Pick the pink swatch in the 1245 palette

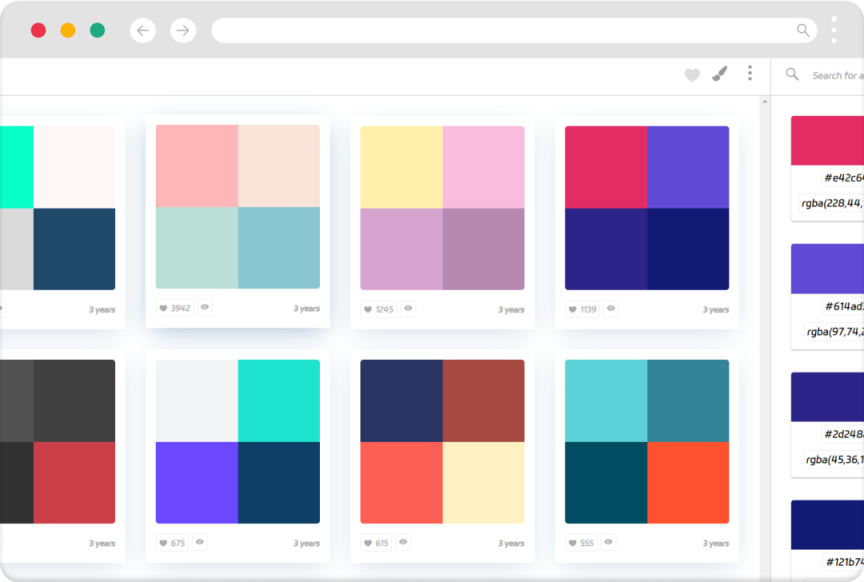point(483,167)
